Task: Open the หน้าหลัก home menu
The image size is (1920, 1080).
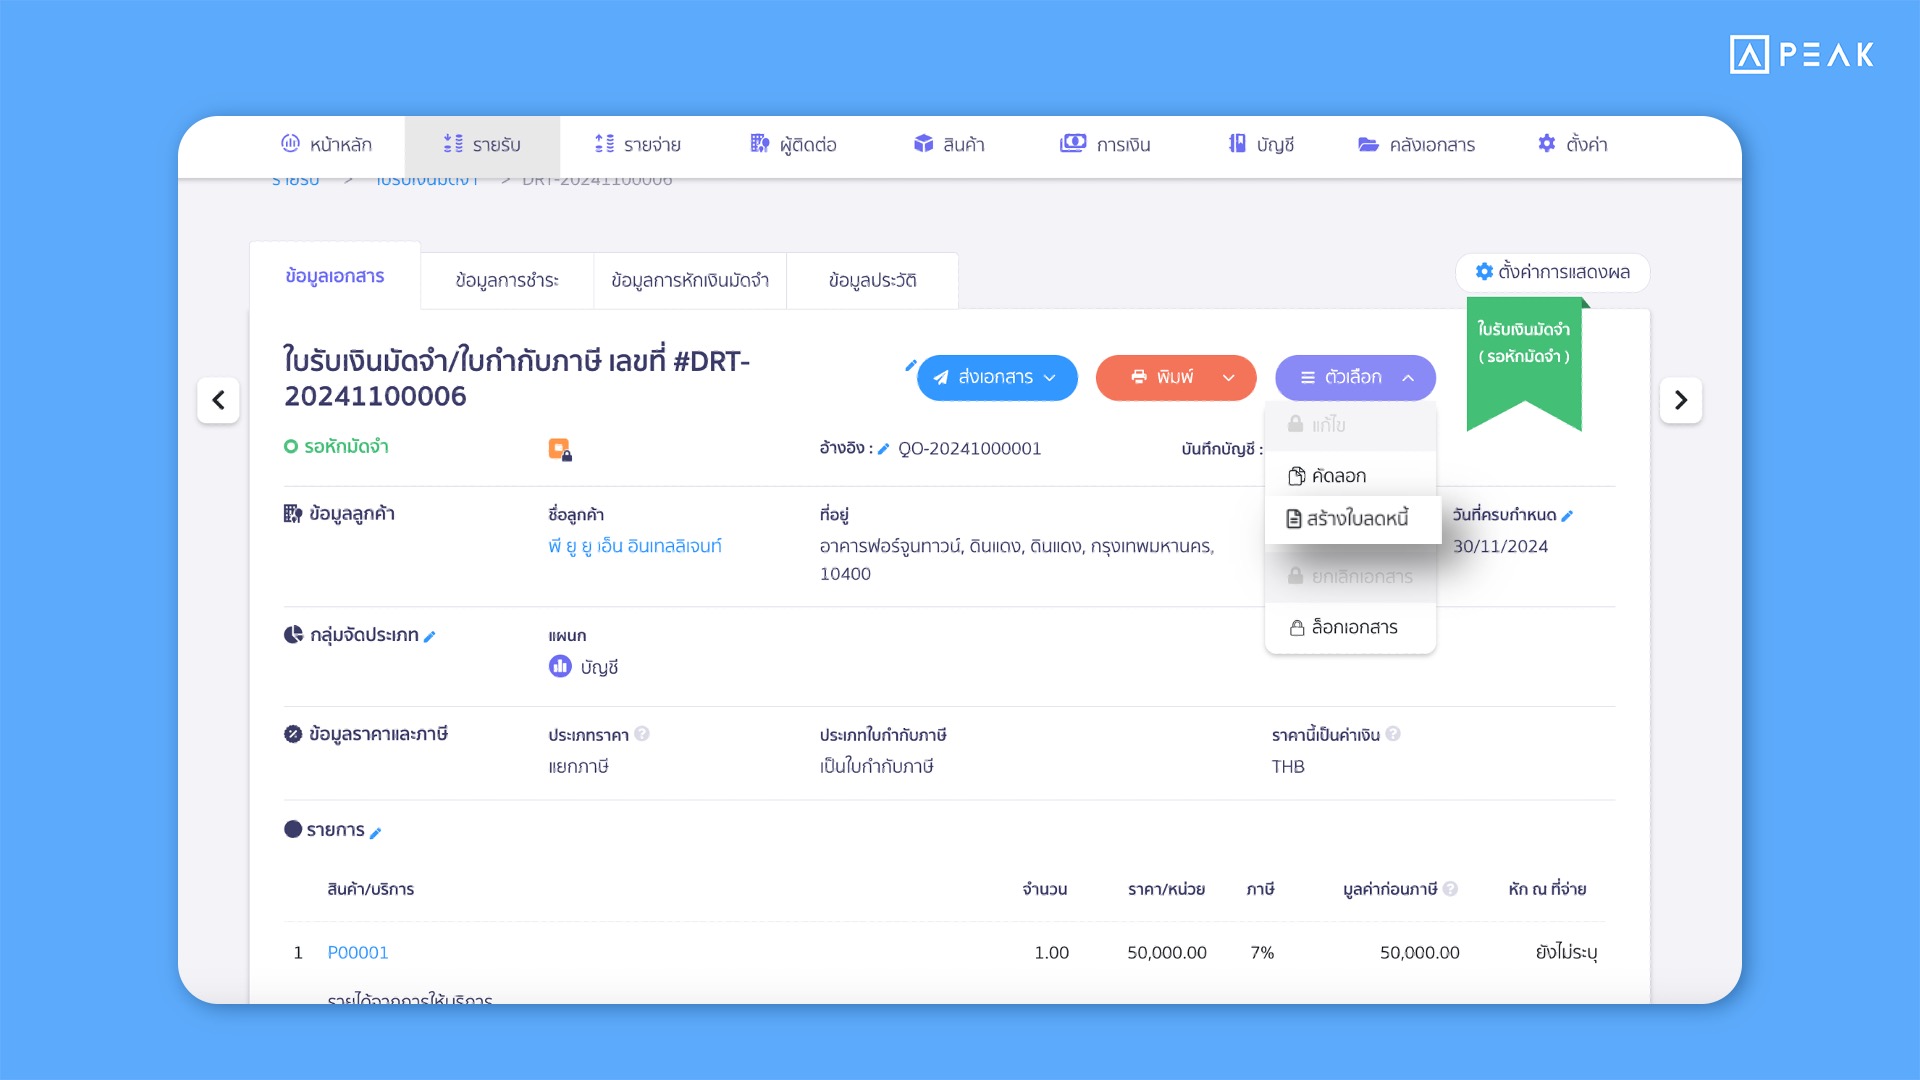Action: [326, 144]
